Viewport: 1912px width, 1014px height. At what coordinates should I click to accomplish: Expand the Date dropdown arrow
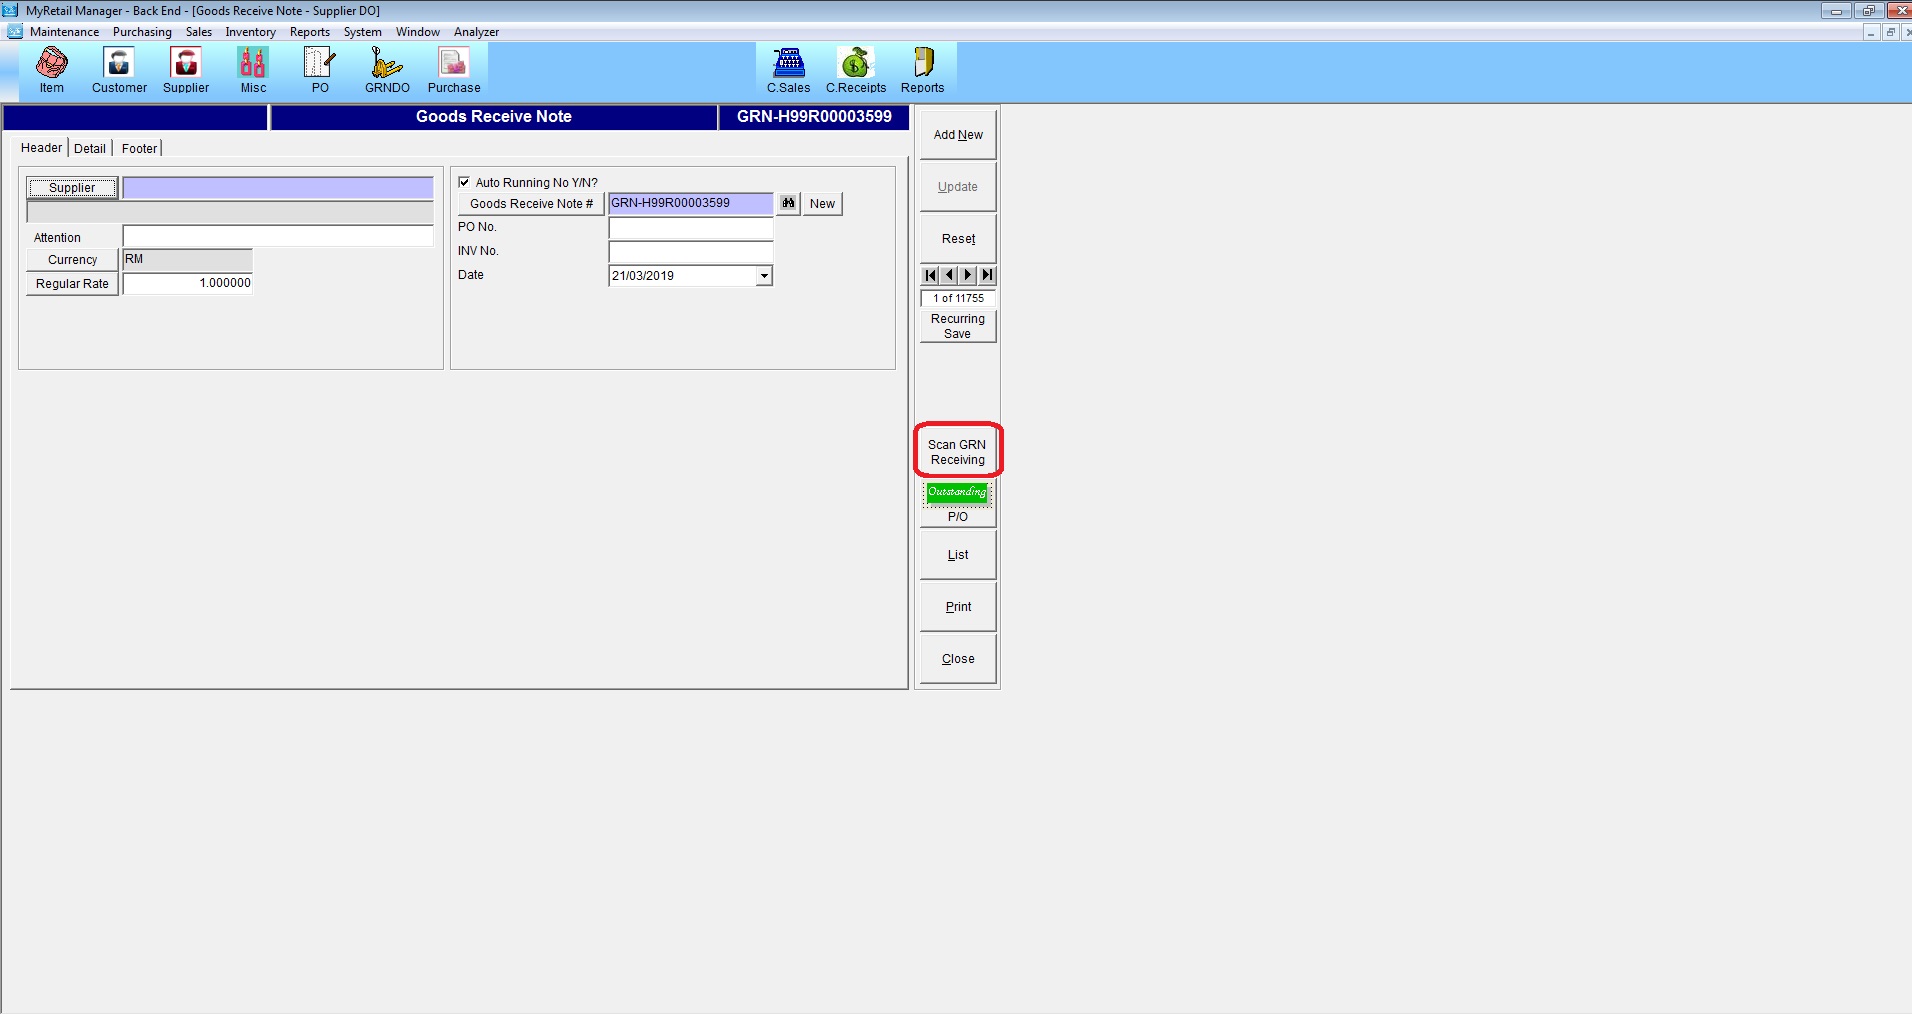[x=764, y=276]
